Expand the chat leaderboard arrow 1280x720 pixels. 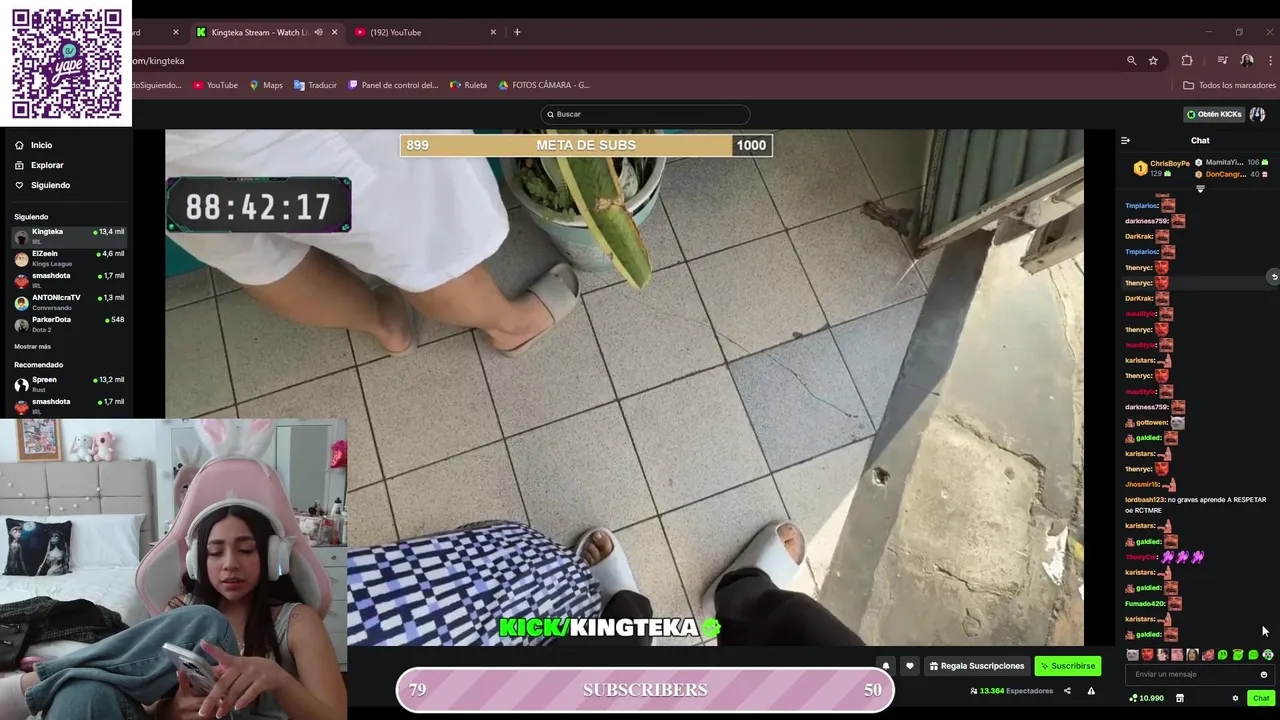(1200, 189)
